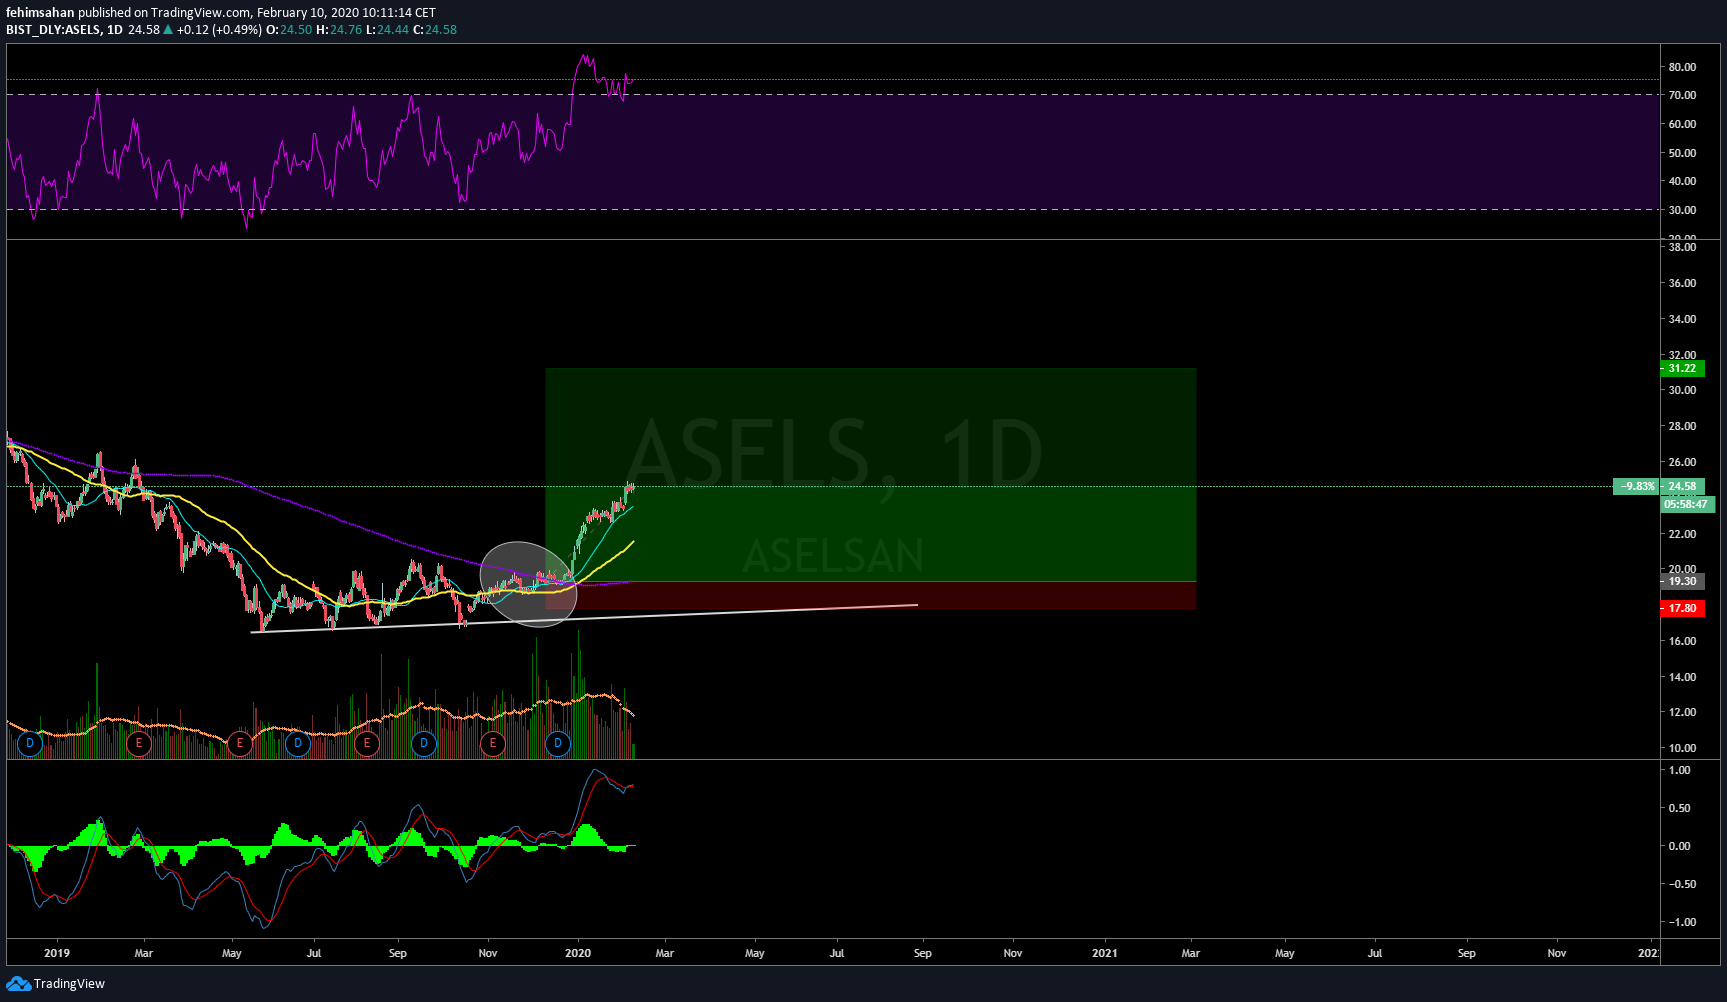Click the 50.00 level on the RSI scale
This screenshot has width=1727, height=1002.
tap(1682, 153)
